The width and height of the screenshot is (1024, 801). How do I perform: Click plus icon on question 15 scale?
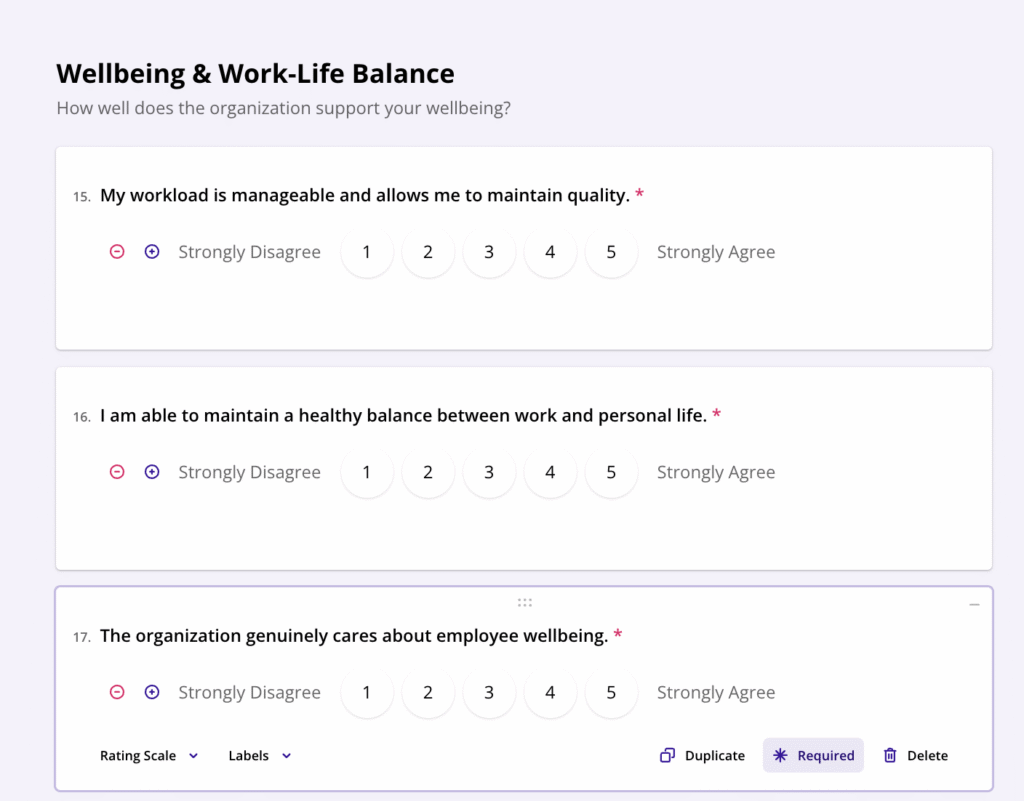pos(152,252)
